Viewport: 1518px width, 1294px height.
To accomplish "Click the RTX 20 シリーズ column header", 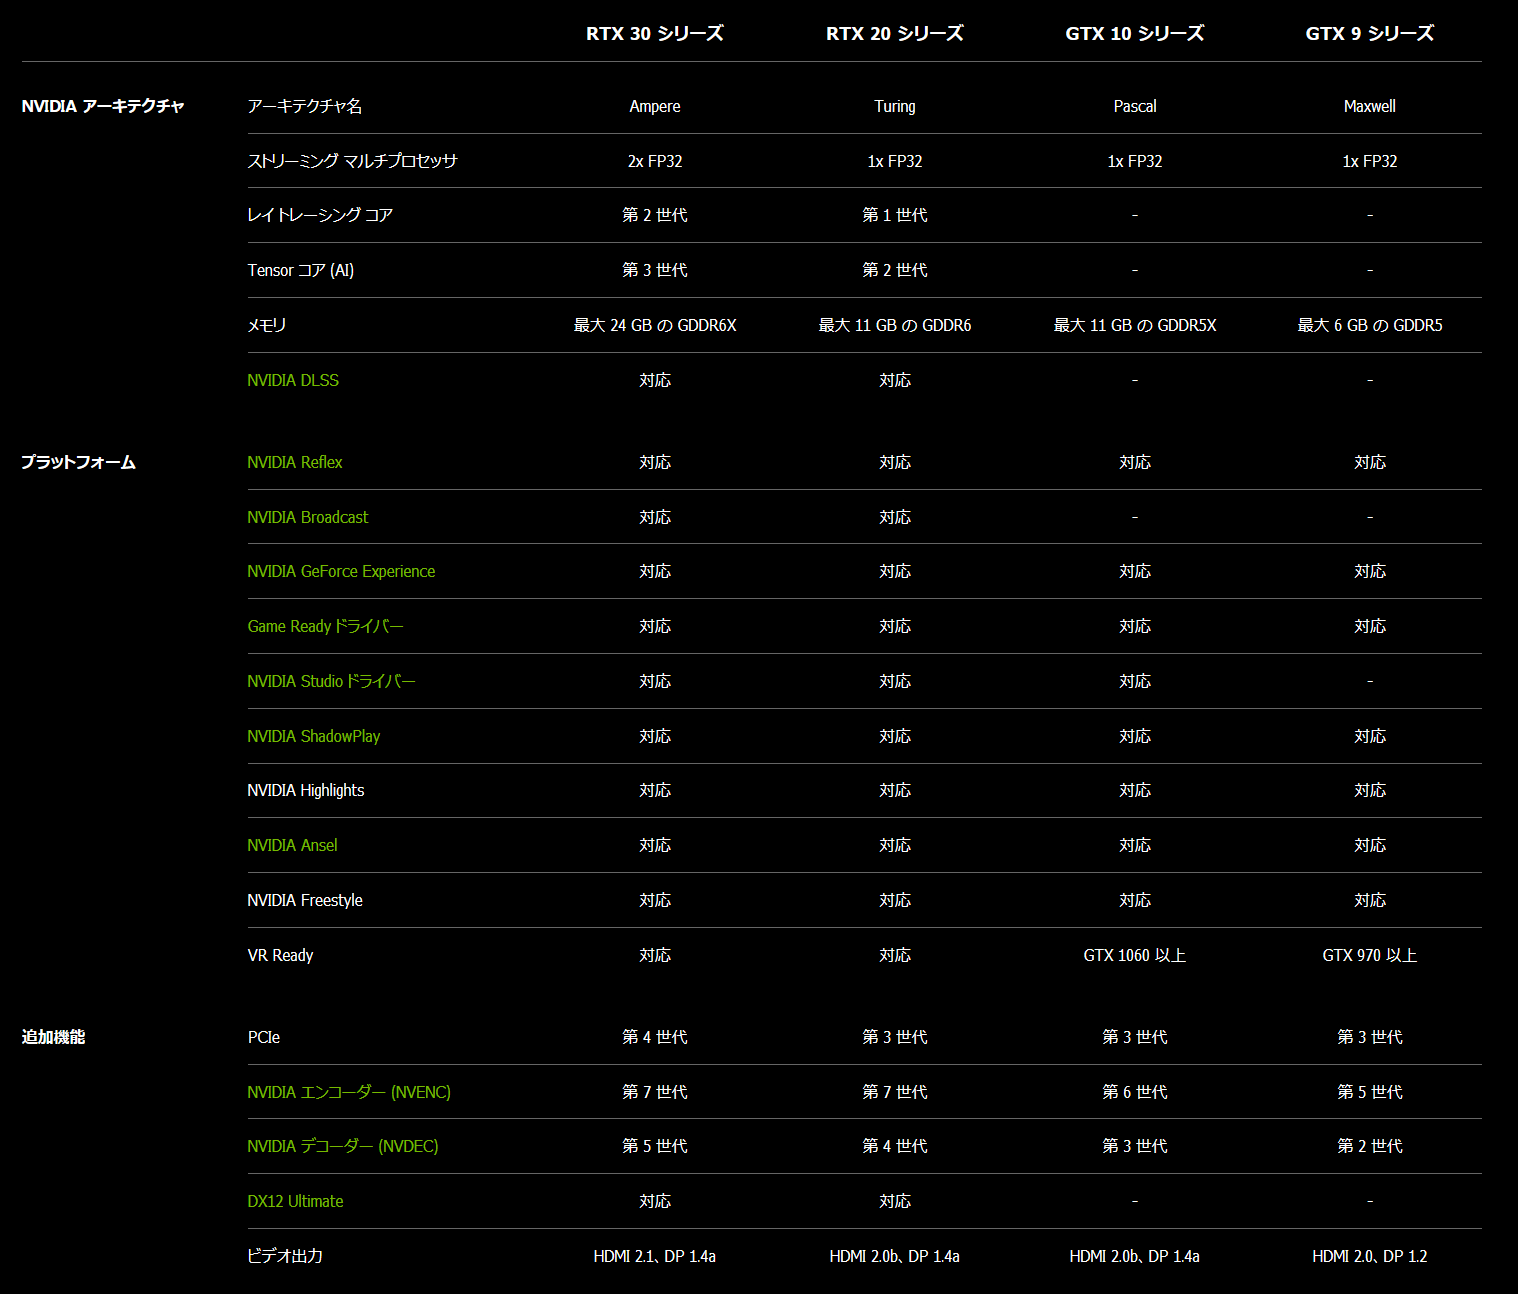I will [x=895, y=33].
